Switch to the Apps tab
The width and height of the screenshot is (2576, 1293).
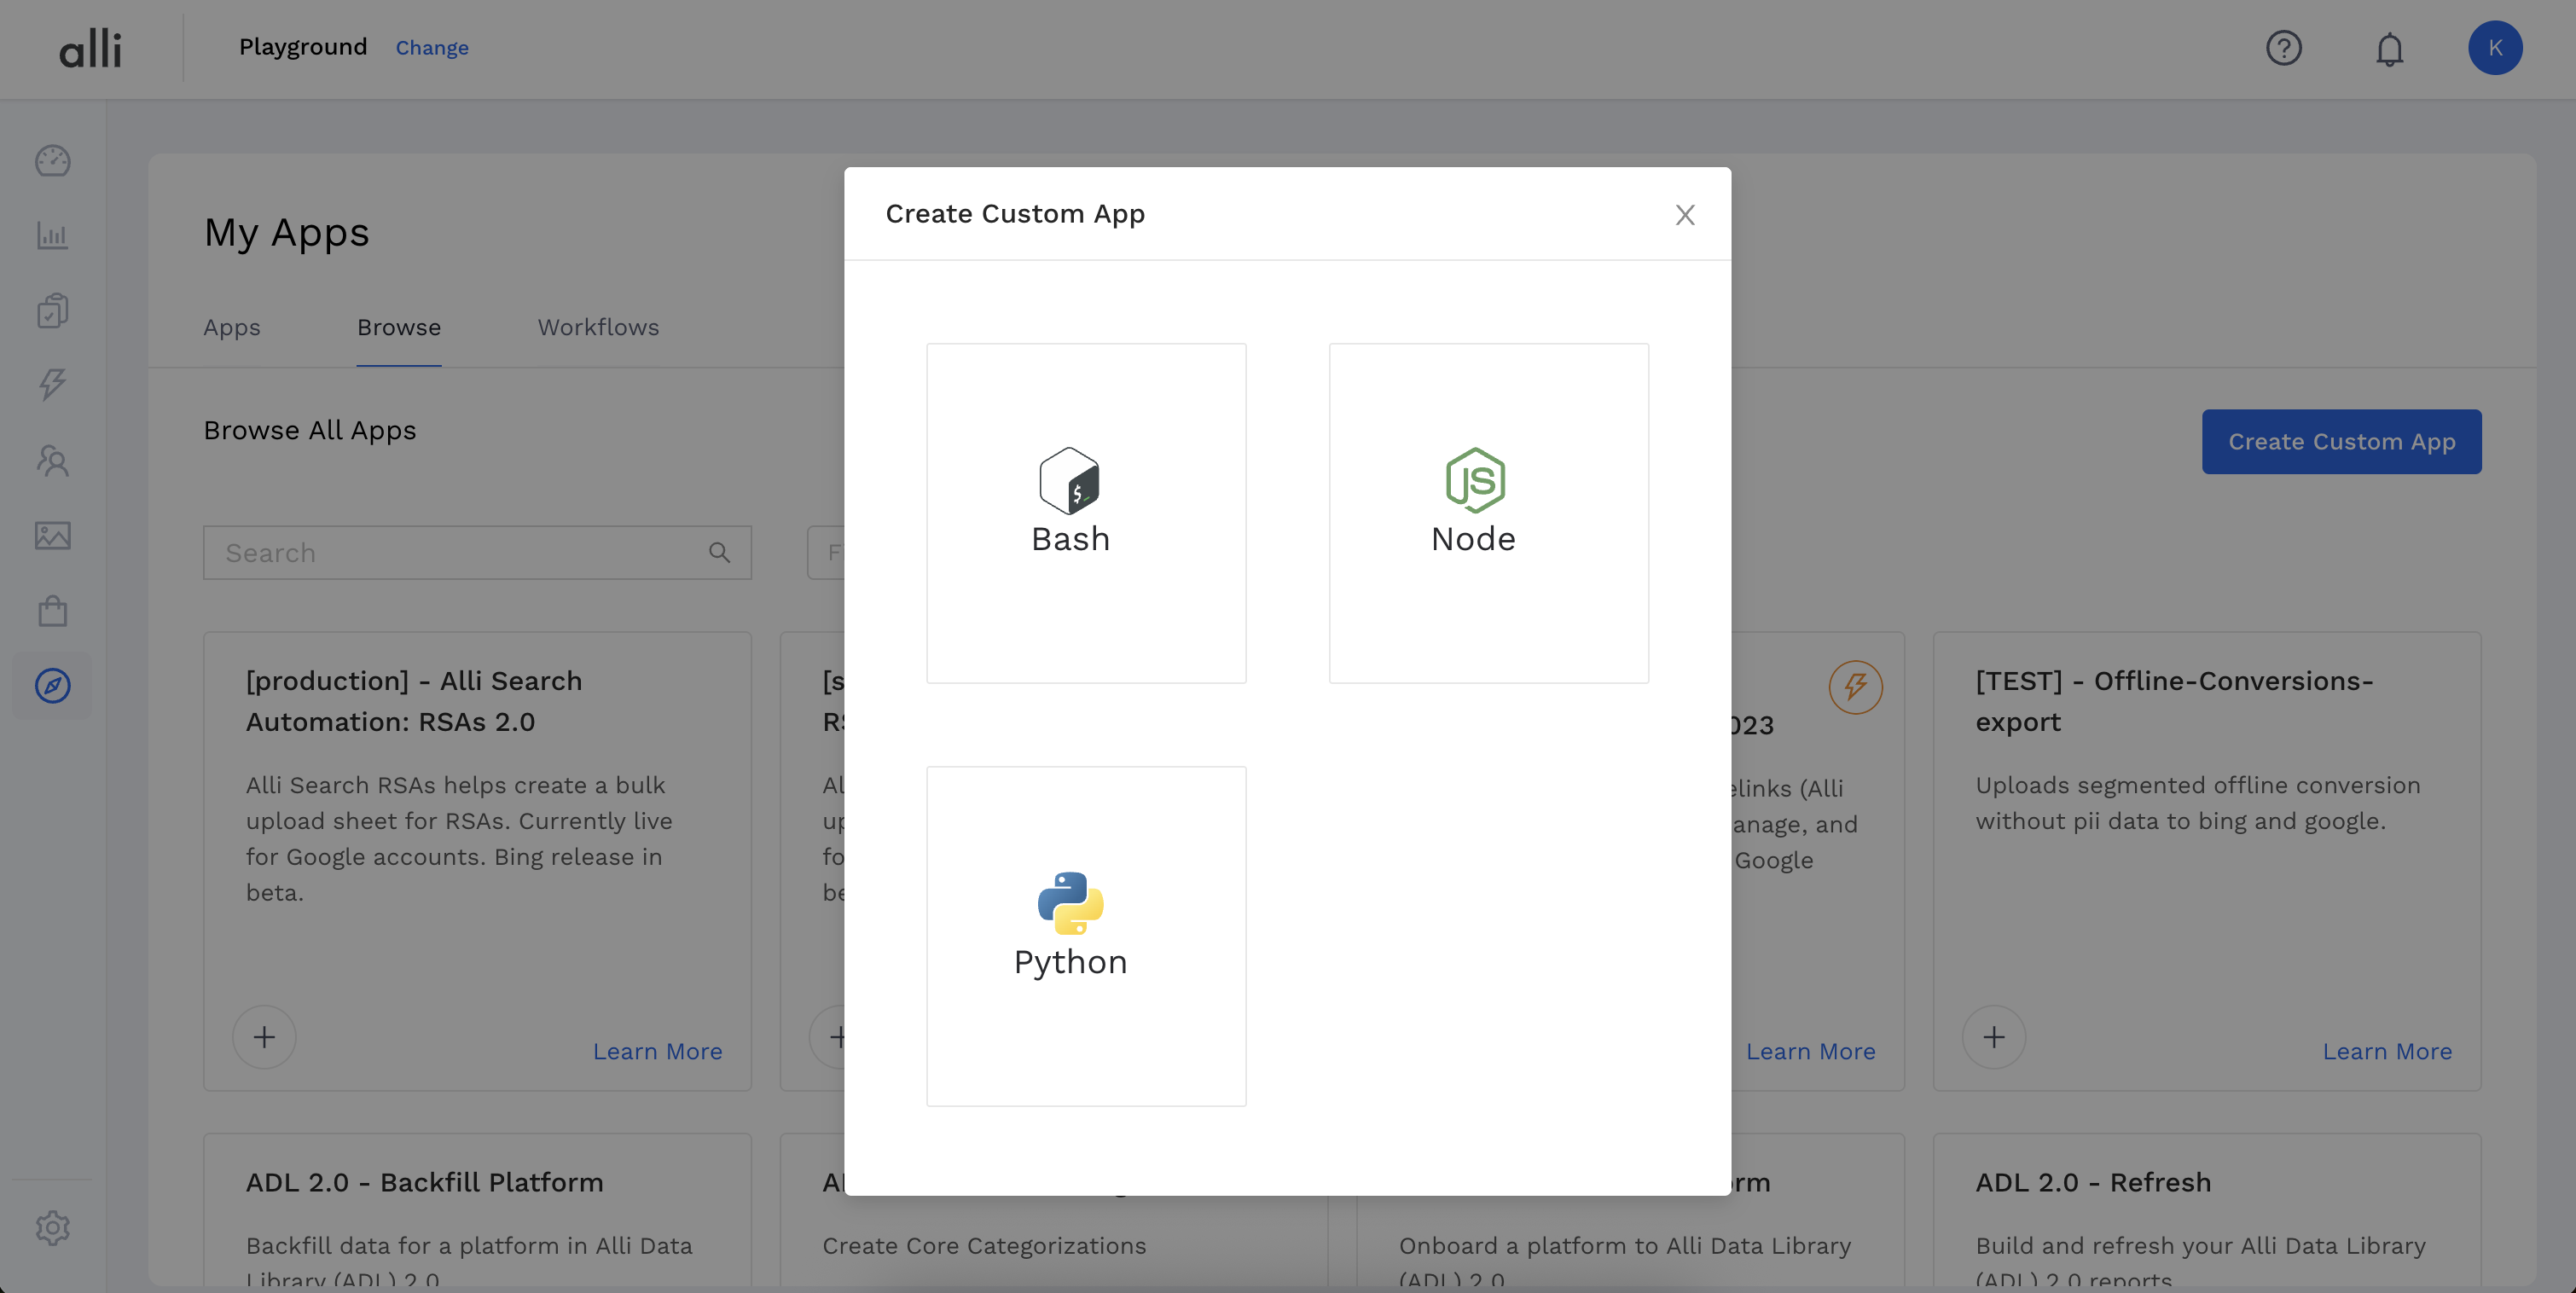coord(231,328)
